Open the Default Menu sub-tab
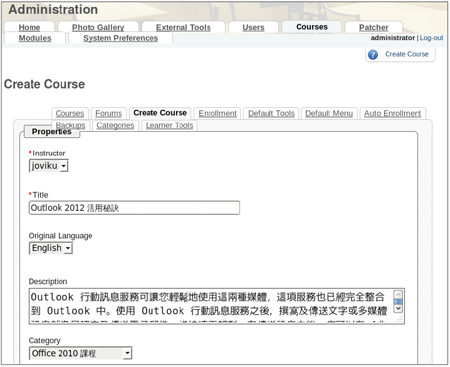Image resolution: width=450 pixels, height=367 pixels. 329,113
